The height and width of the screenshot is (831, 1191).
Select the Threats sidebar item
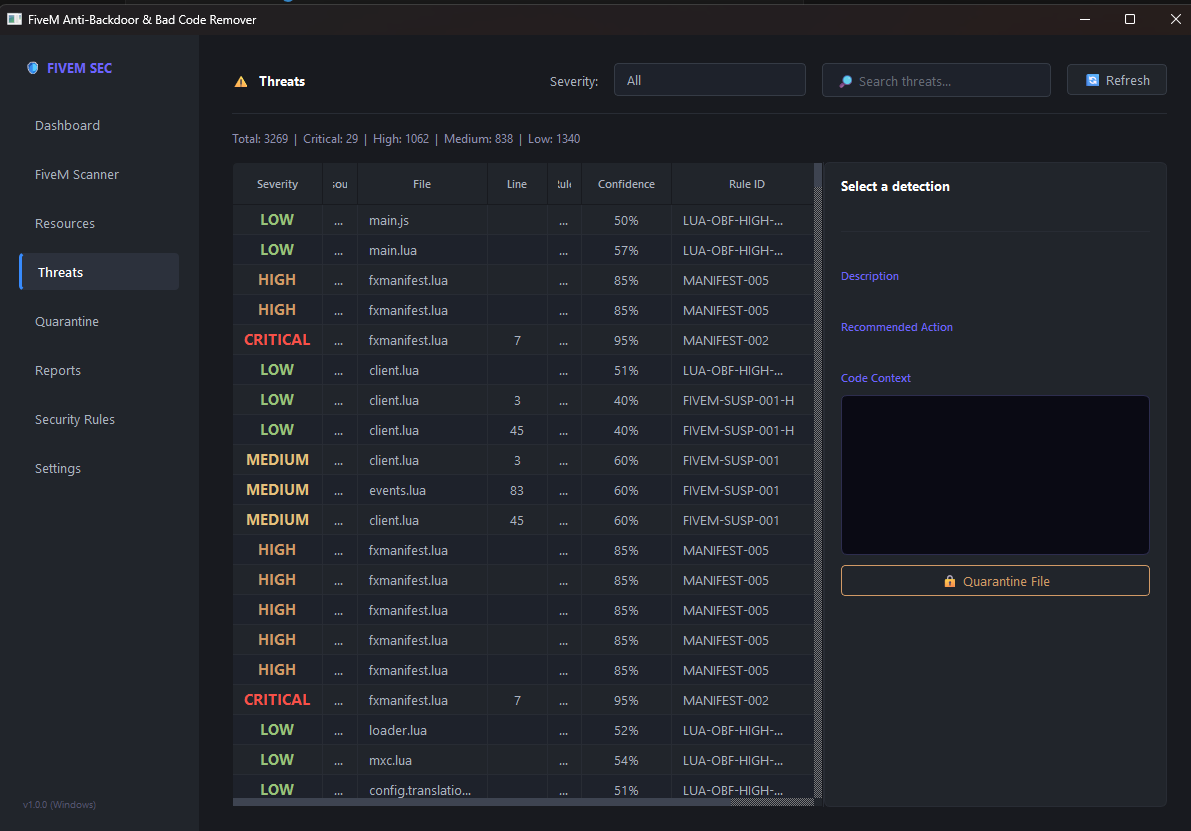coord(99,272)
